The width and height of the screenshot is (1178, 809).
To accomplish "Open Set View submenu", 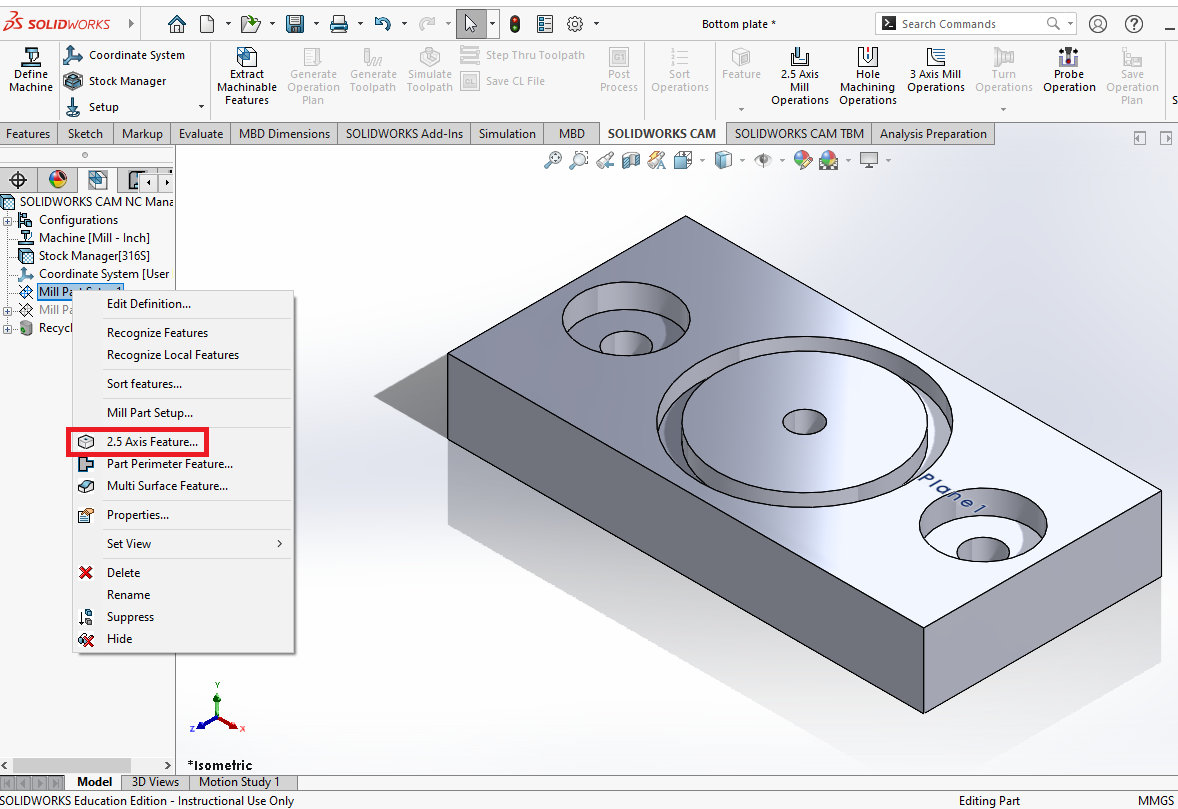I will point(183,544).
